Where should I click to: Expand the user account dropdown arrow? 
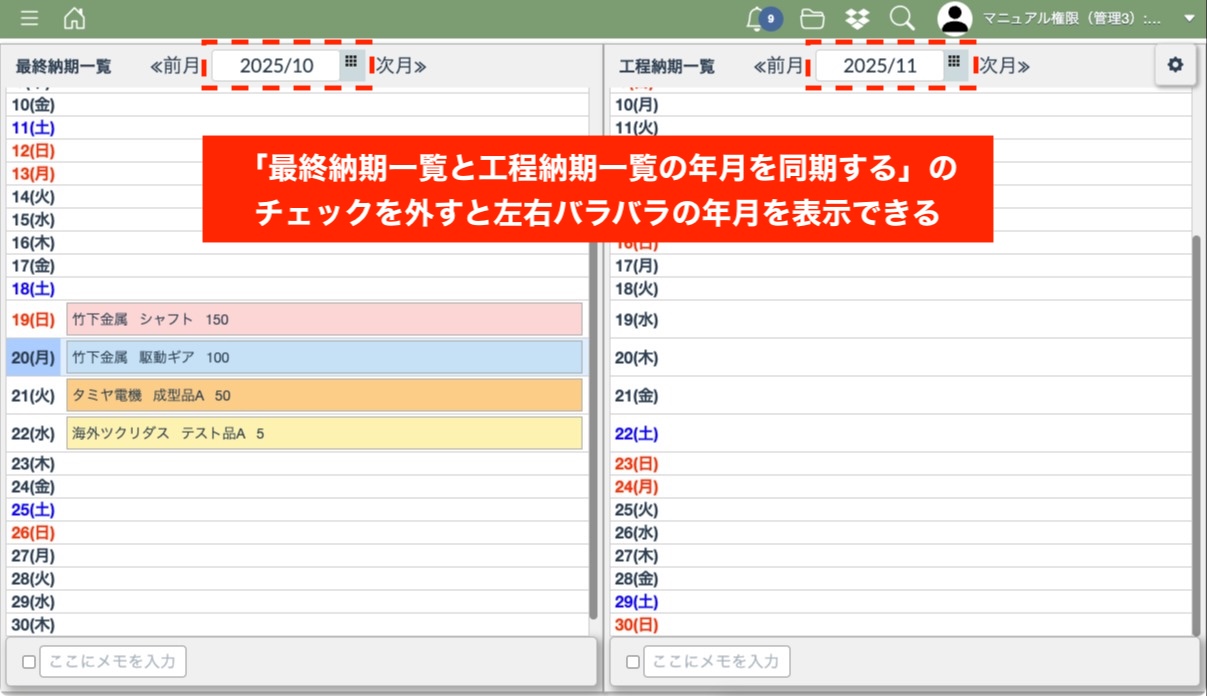coord(1188,18)
